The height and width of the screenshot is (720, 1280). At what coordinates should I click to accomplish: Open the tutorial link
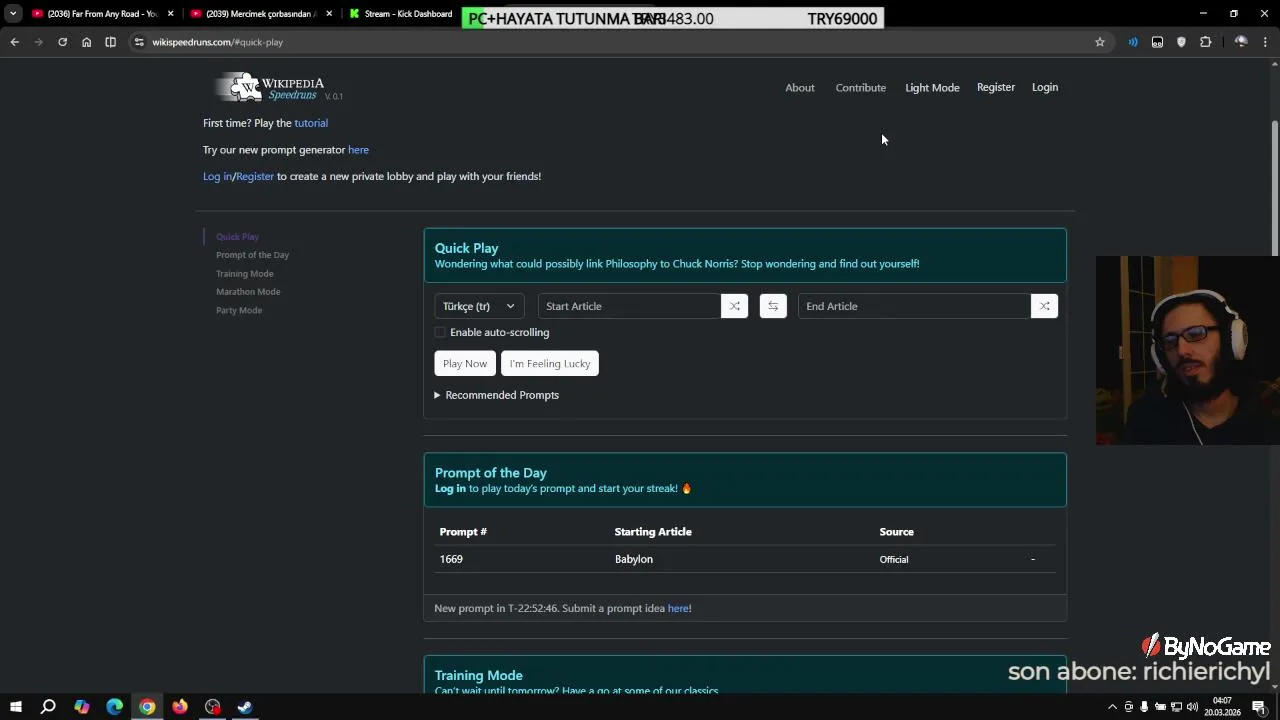311,123
